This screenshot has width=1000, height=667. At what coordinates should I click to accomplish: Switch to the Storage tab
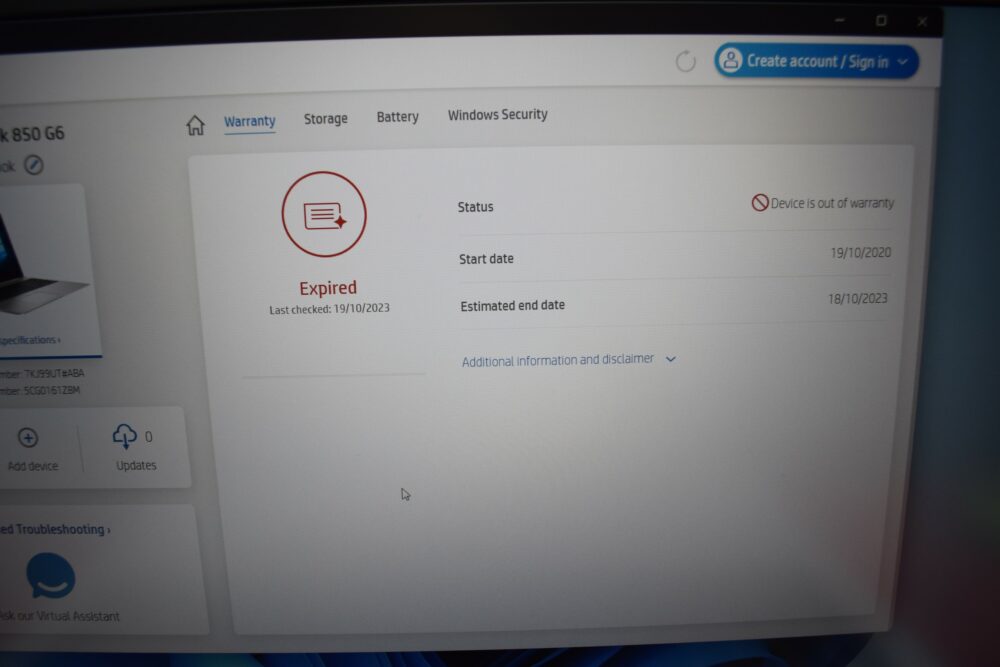[325, 119]
